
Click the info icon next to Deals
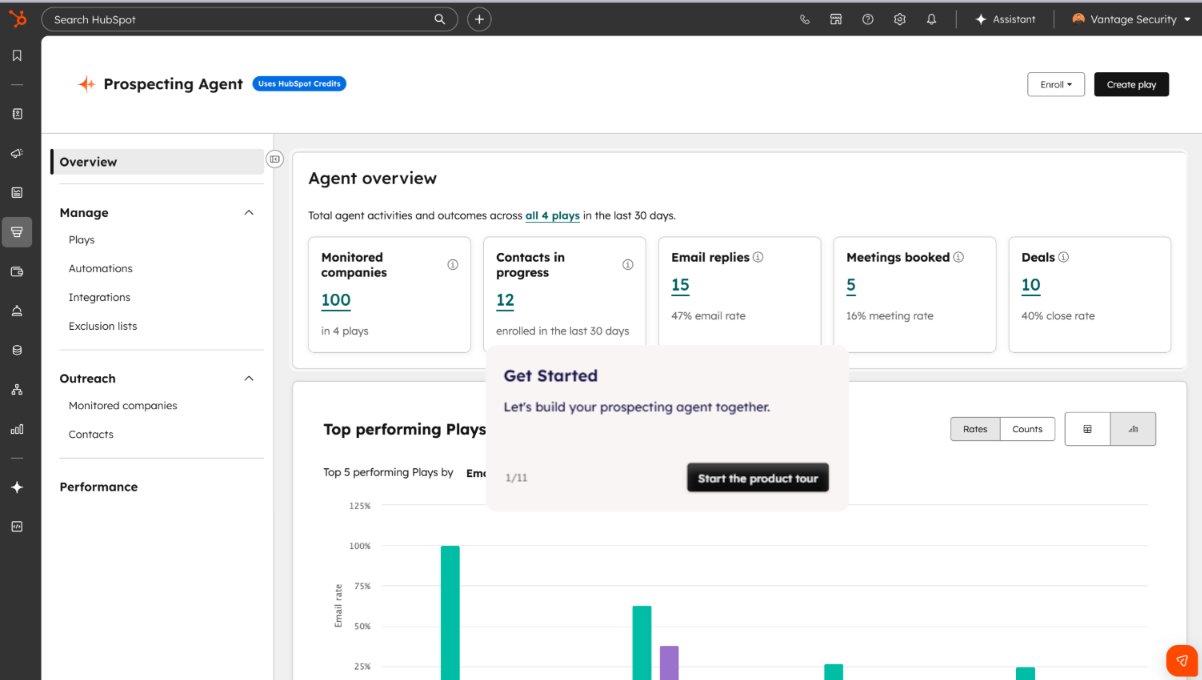1063,257
